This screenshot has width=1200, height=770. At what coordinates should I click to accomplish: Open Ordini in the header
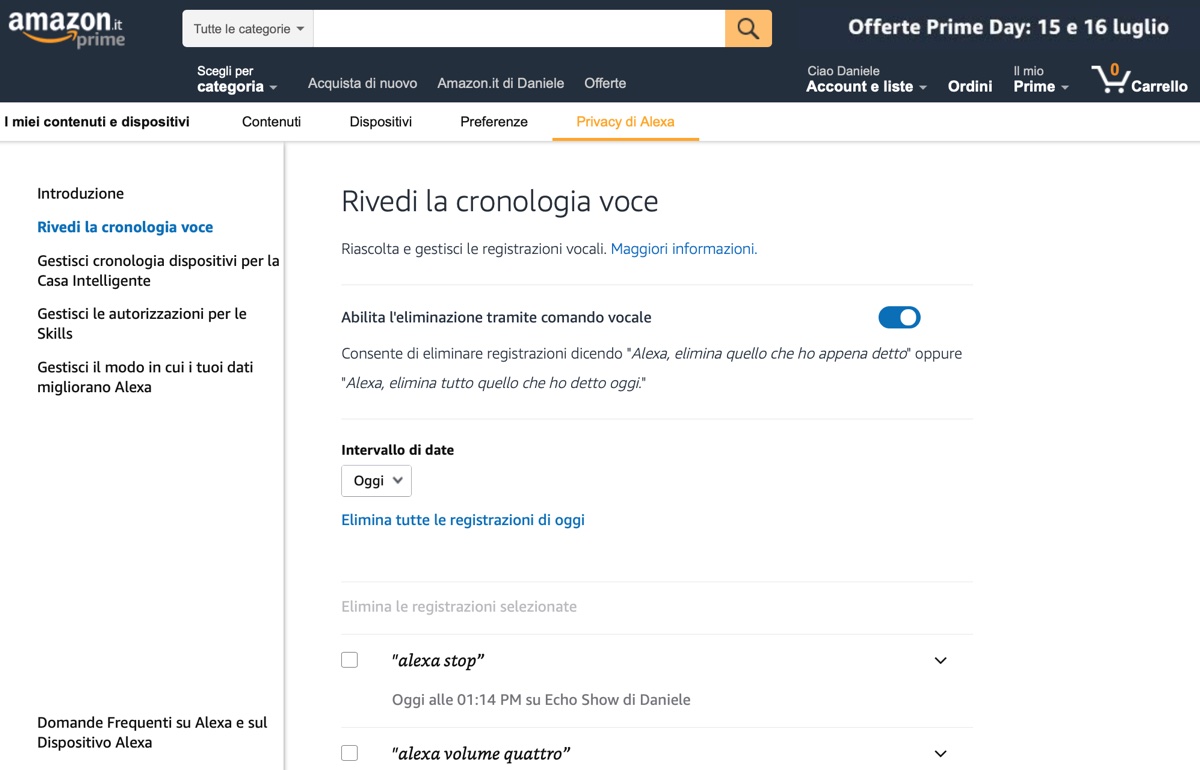[970, 86]
